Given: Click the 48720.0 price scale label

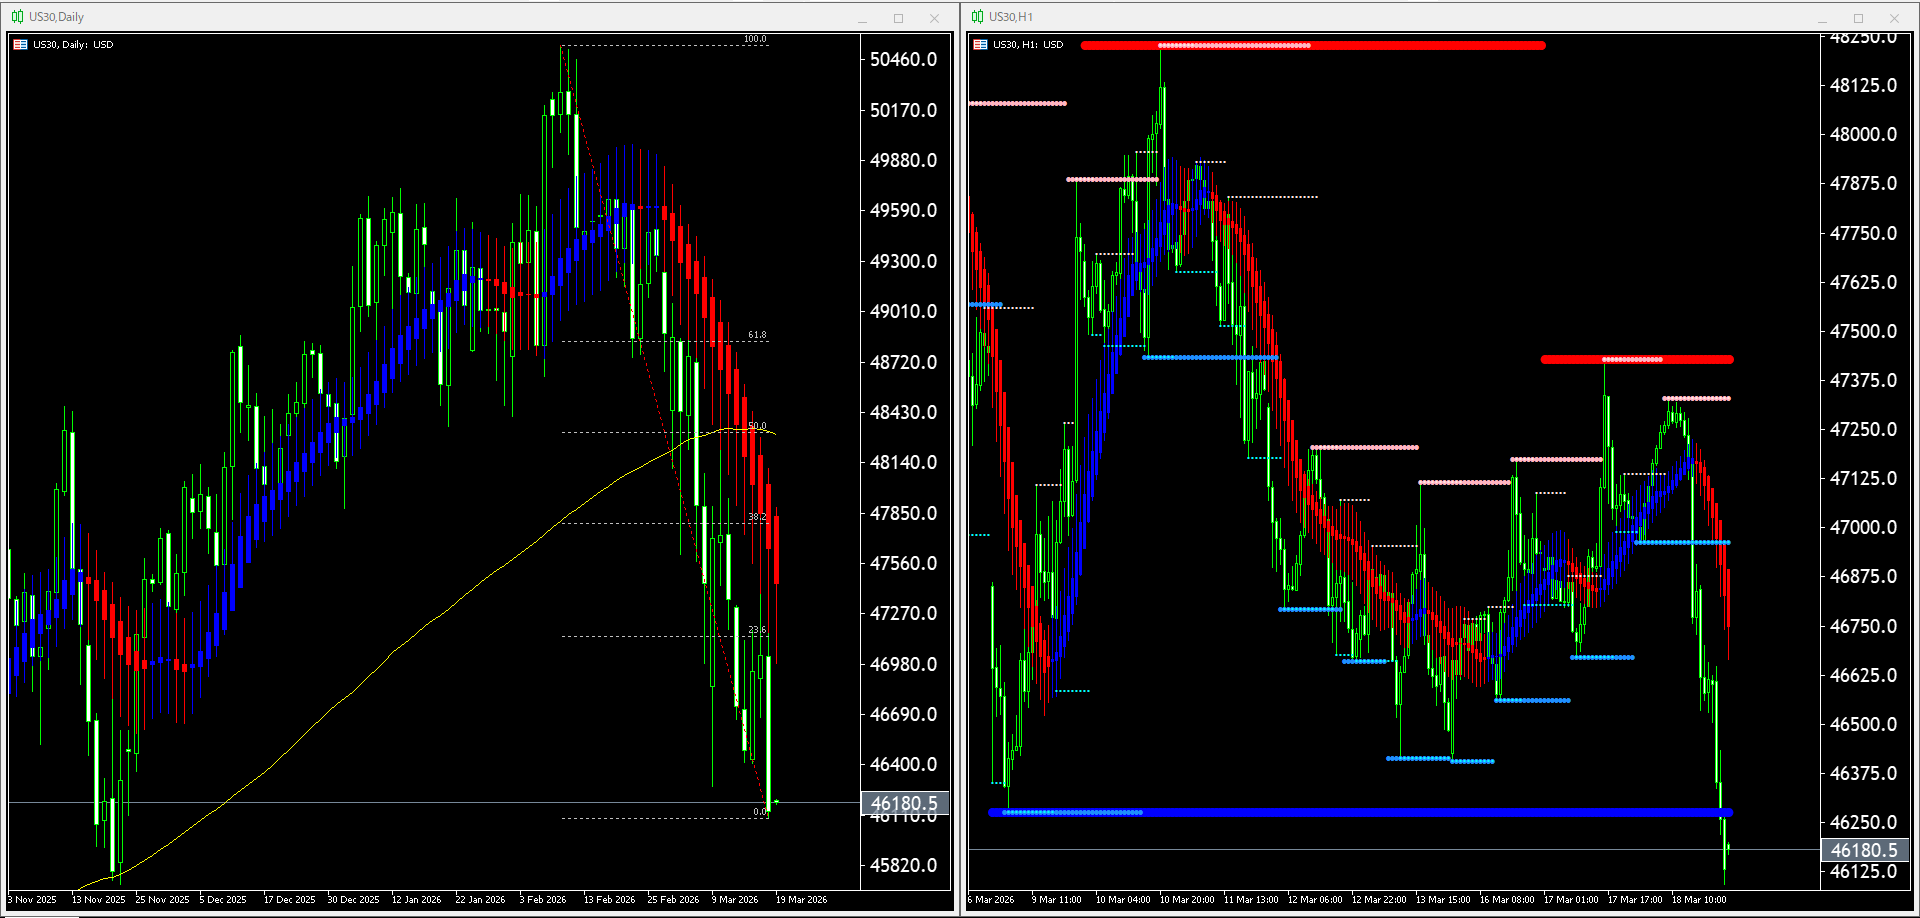Looking at the screenshot, I should click(x=904, y=362).
